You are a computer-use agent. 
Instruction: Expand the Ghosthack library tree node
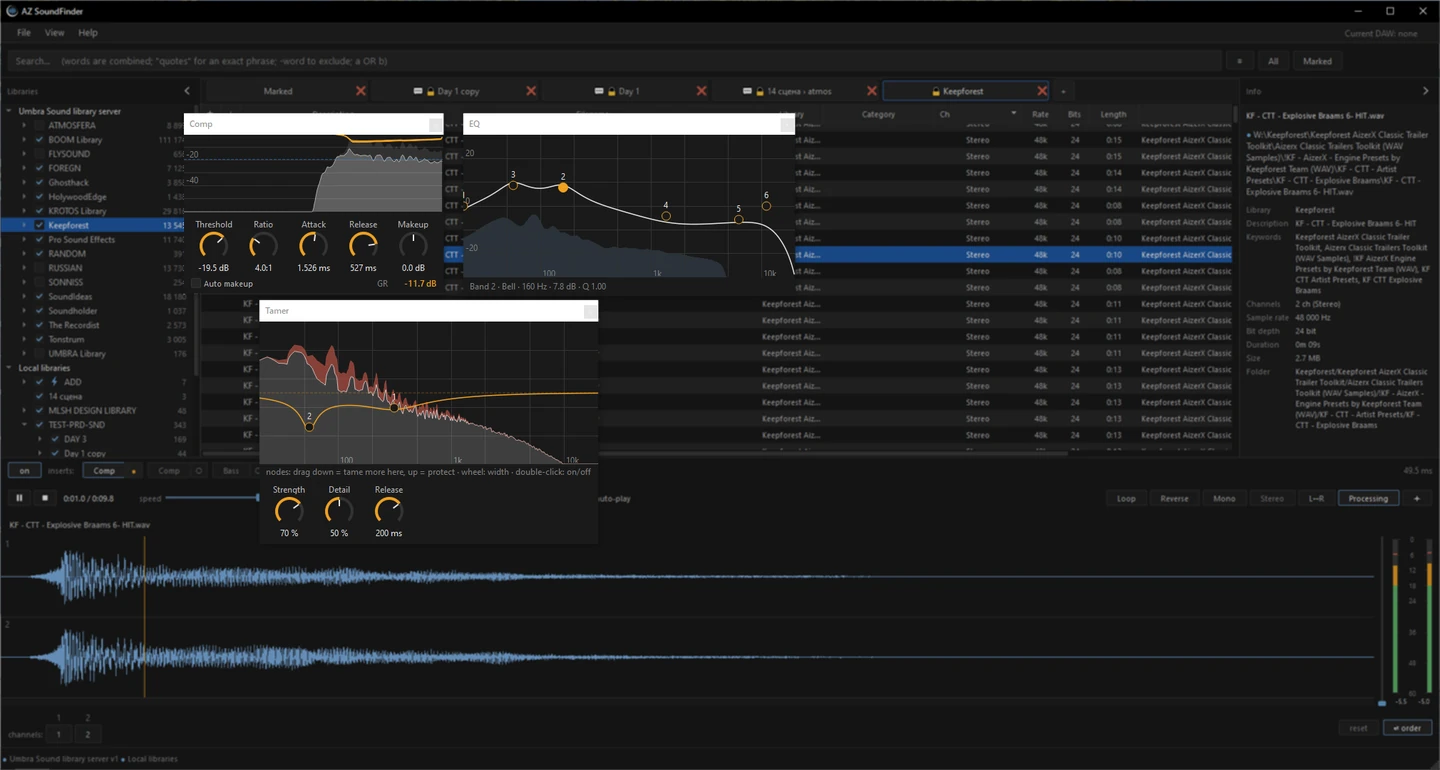[25, 183]
